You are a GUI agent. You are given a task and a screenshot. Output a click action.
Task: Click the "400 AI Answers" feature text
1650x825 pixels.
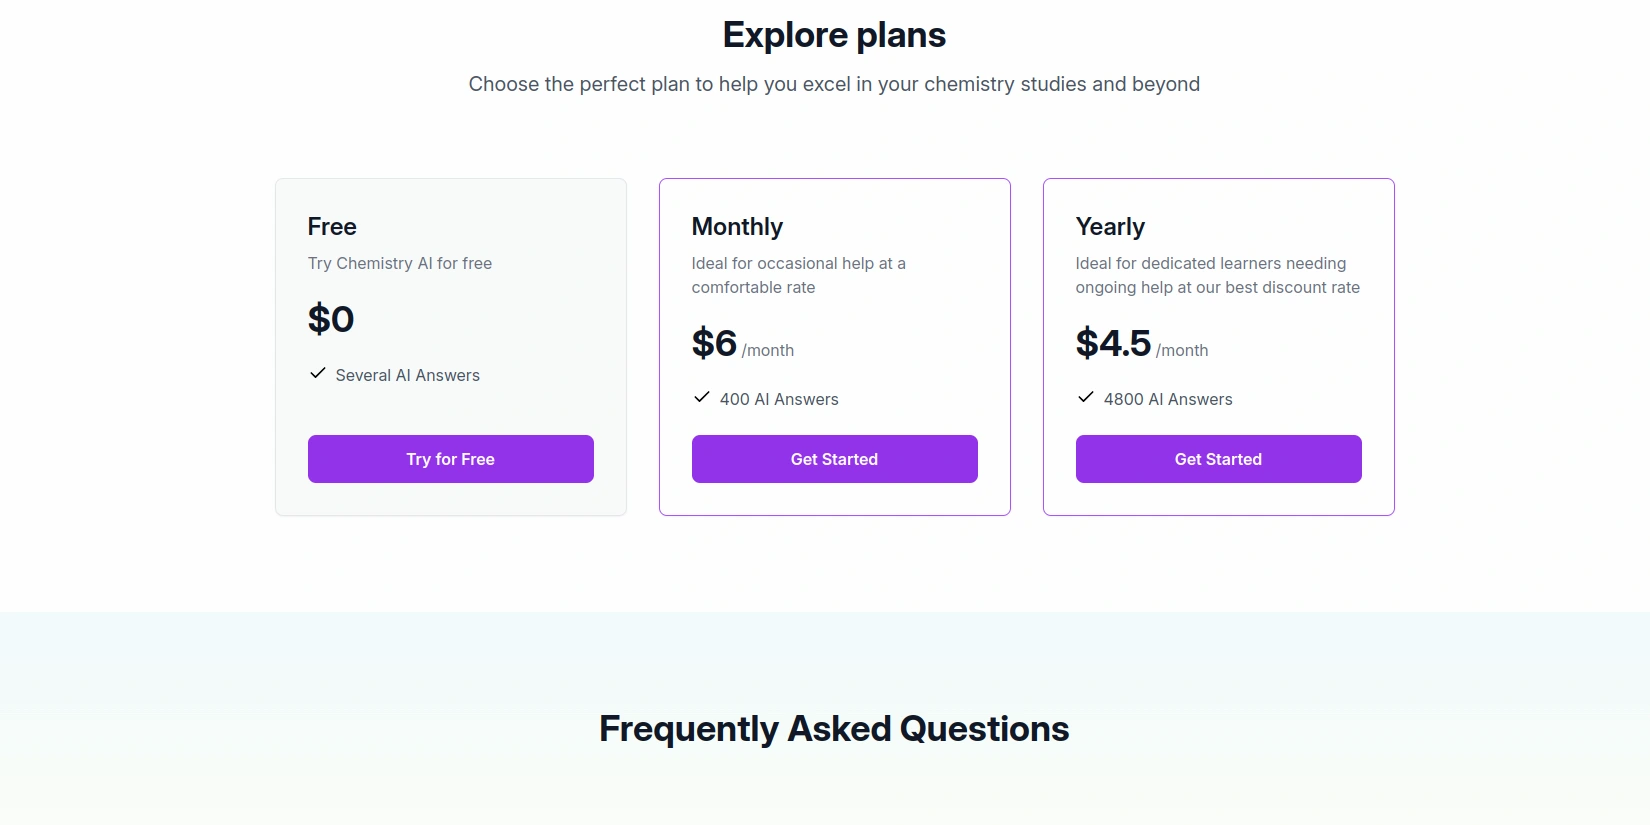(x=779, y=399)
